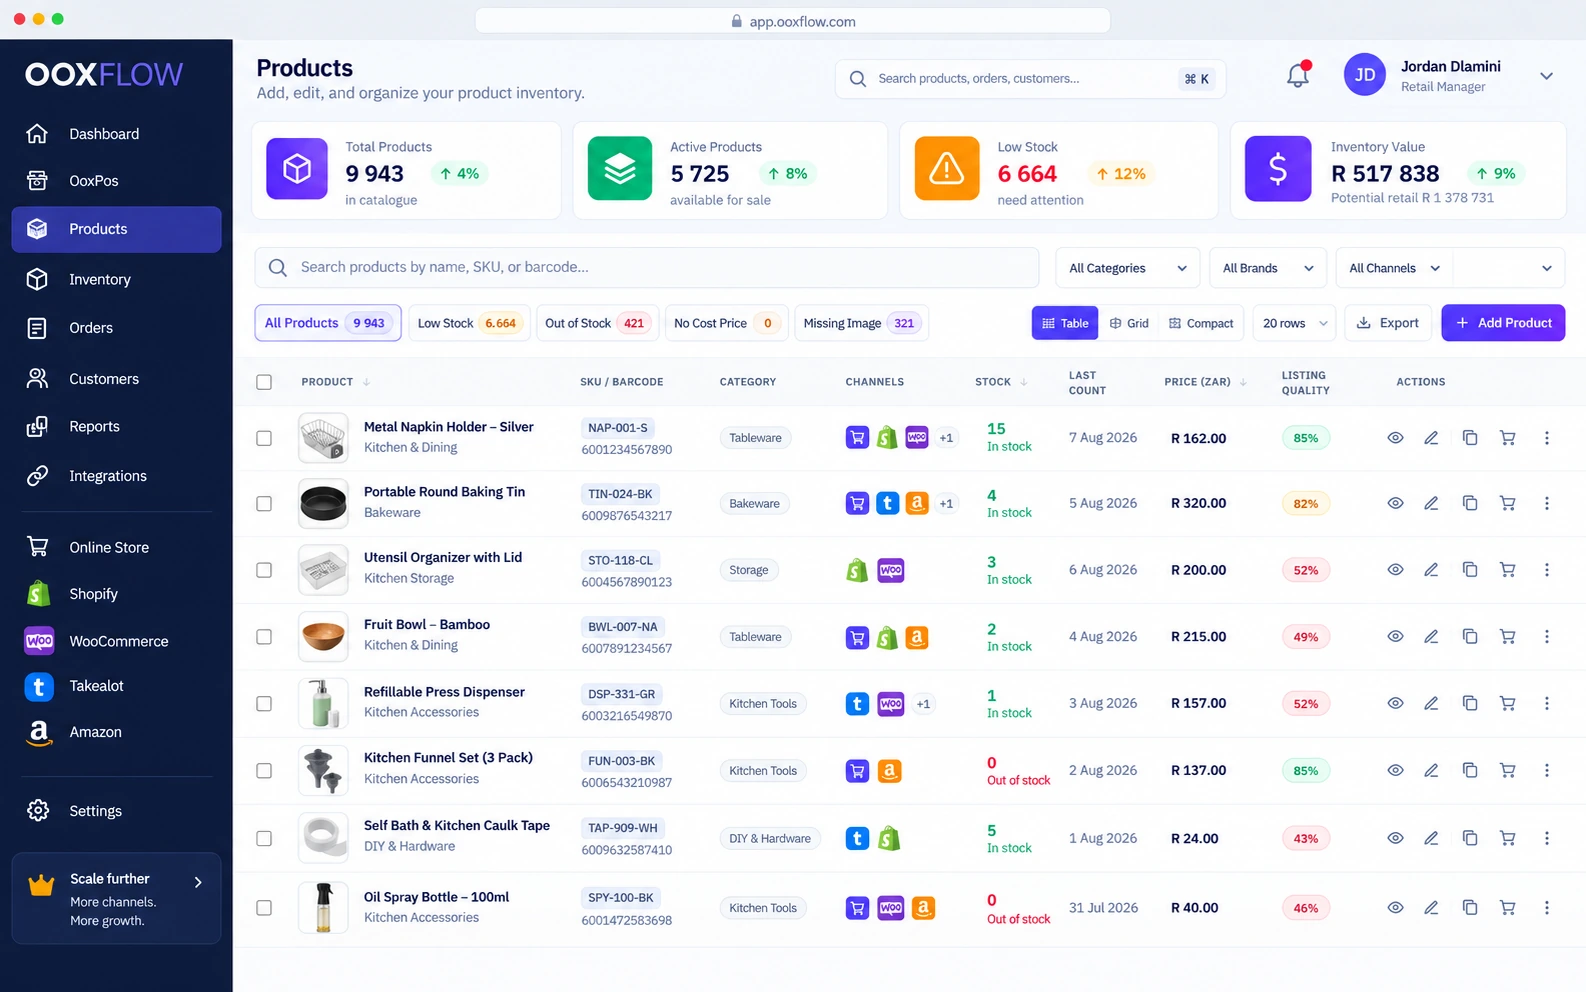Select the Oil Spray Bottle checkbox
This screenshot has height=992, width=1586.
coord(264,908)
